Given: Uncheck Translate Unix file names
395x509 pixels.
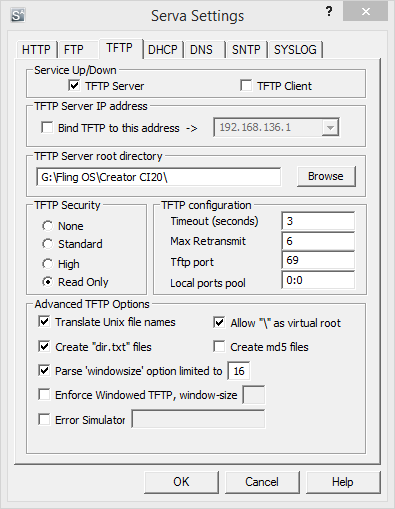Looking at the screenshot, I should pyautogui.click(x=44, y=322).
